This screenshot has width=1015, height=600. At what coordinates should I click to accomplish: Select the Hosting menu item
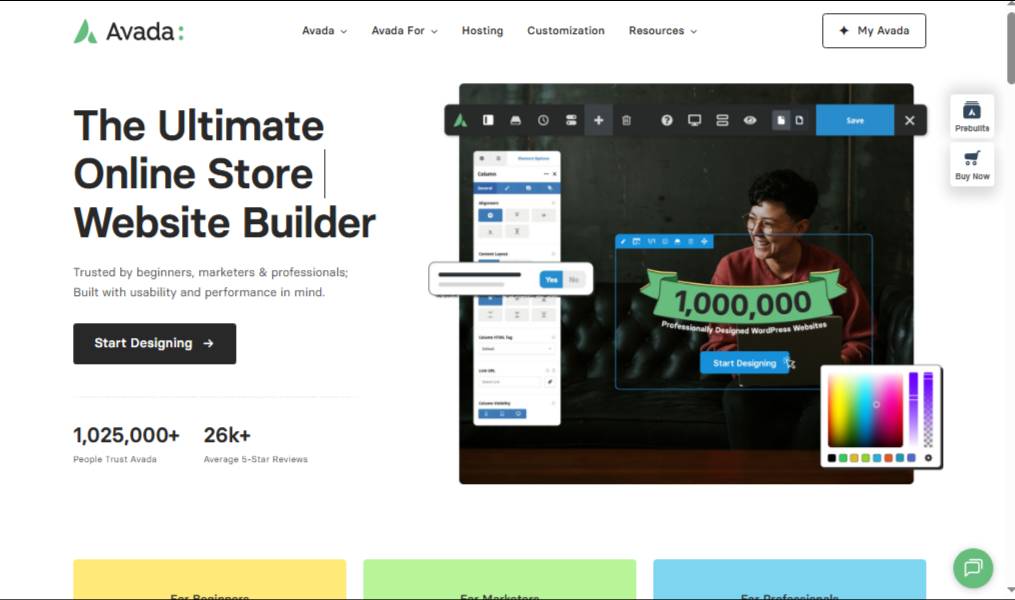click(482, 31)
